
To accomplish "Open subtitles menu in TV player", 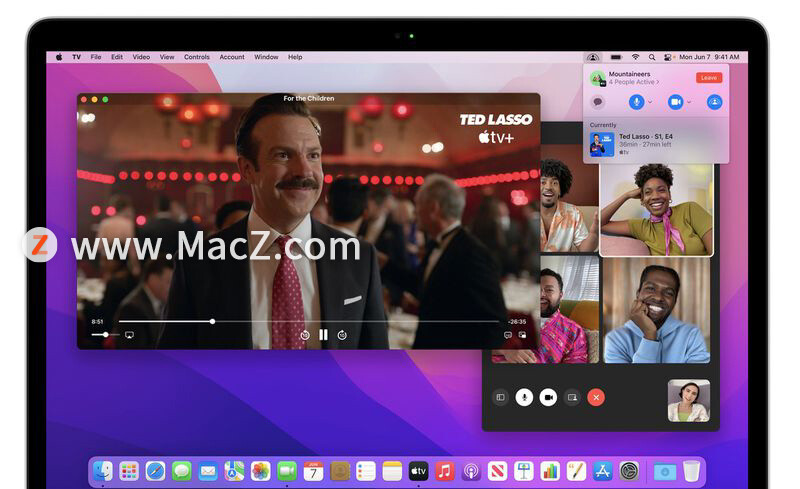I will (x=507, y=335).
